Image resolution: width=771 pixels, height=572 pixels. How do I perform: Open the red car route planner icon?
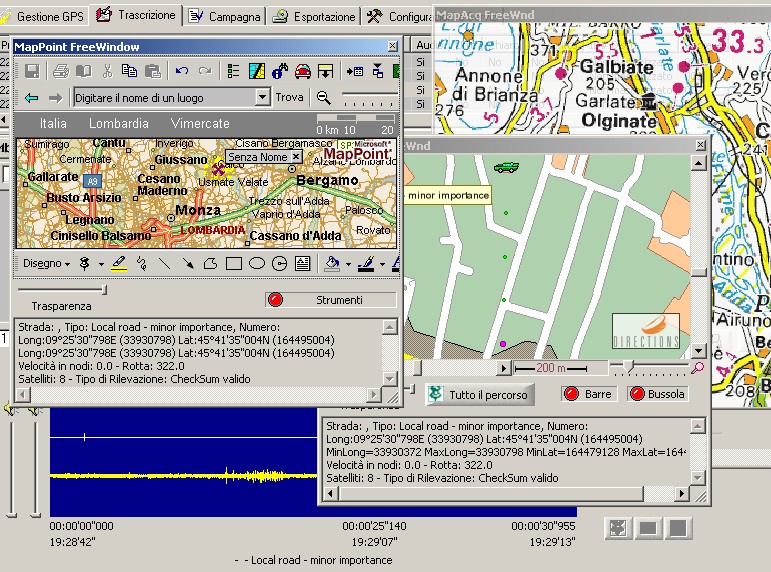click(x=303, y=71)
